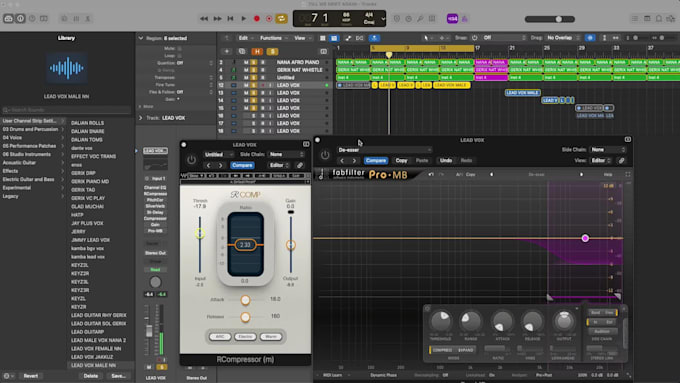This screenshot has height=383, width=680.
Task: Click the Library Delete button
Action: 91,376
